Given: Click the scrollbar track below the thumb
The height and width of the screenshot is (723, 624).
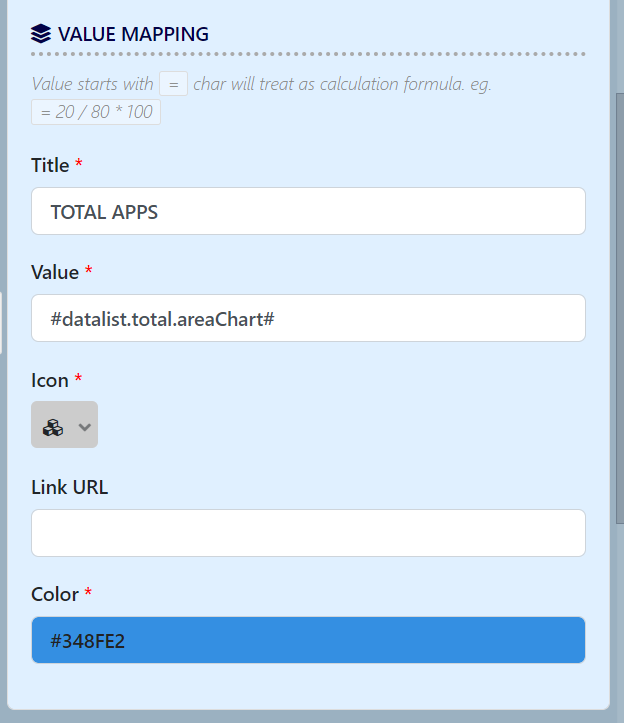Looking at the screenshot, I should pyautogui.click(x=618, y=620).
